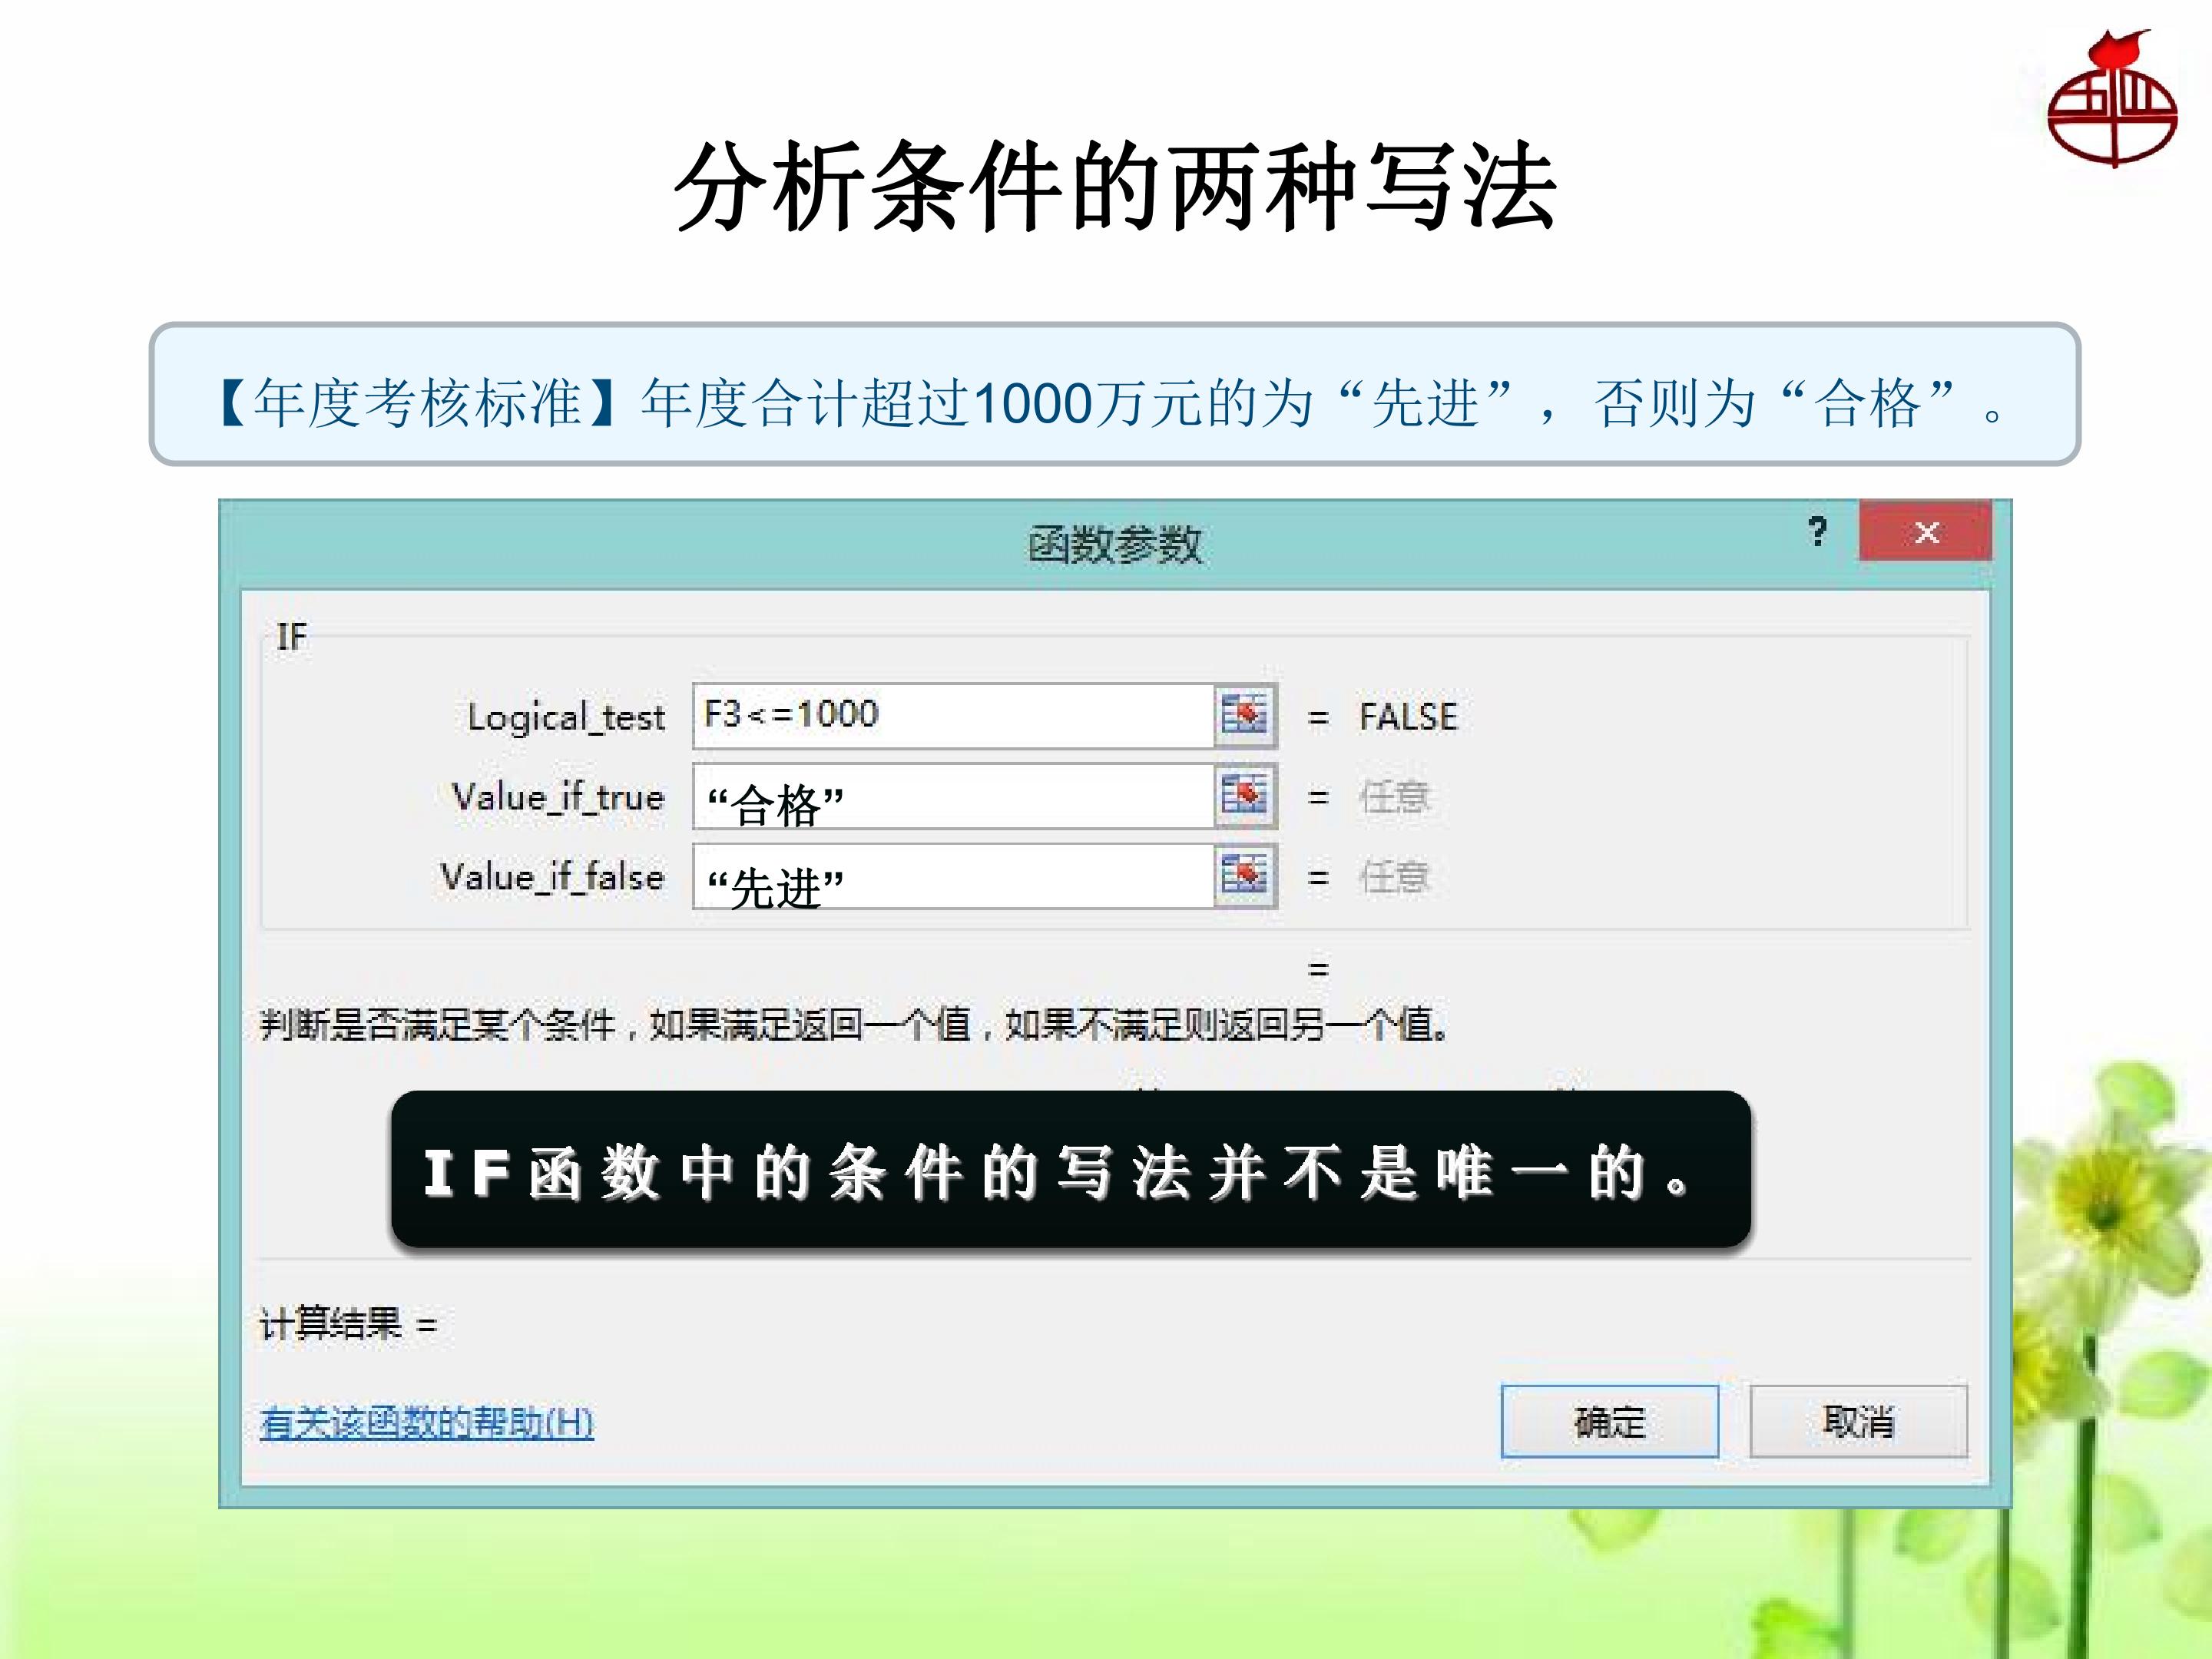The width and height of the screenshot is (2212, 1659).
Task: Cancel the dialog with 取消 button
Action: coord(1858,1421)
